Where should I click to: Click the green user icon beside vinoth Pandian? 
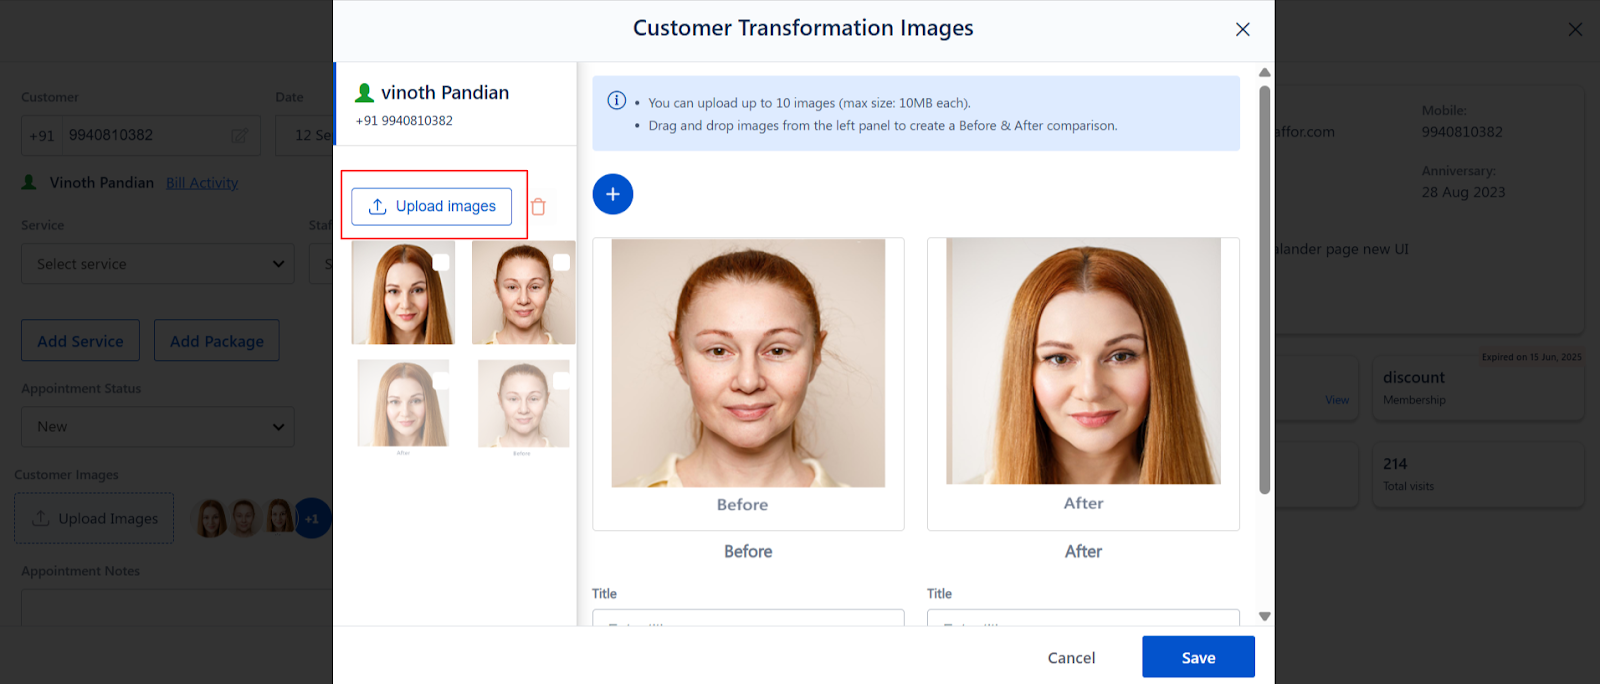click(x=365, y=93)
